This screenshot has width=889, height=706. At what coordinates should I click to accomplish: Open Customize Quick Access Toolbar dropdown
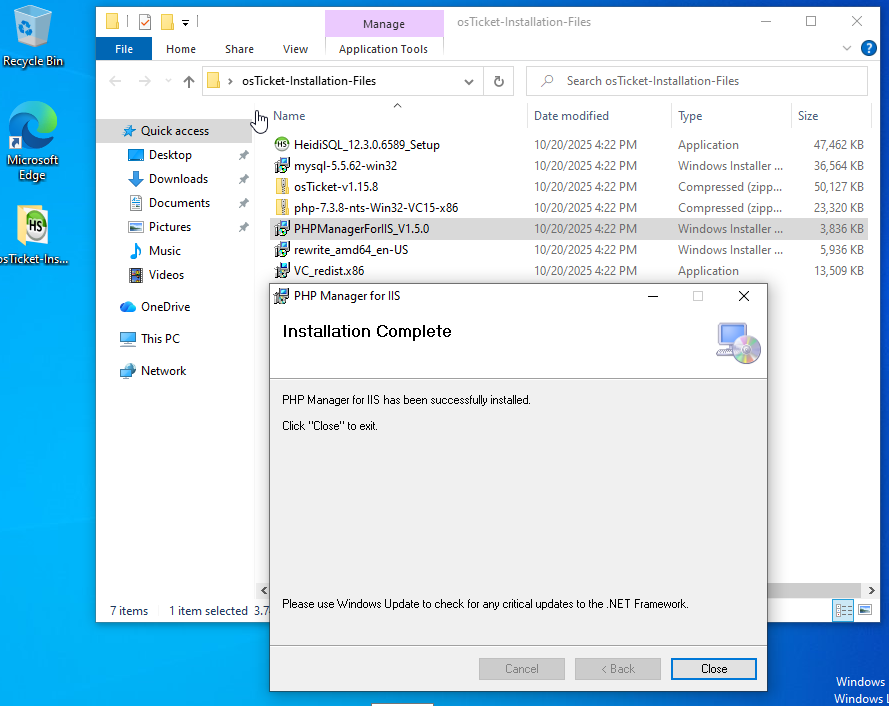[x=185, y=23]
